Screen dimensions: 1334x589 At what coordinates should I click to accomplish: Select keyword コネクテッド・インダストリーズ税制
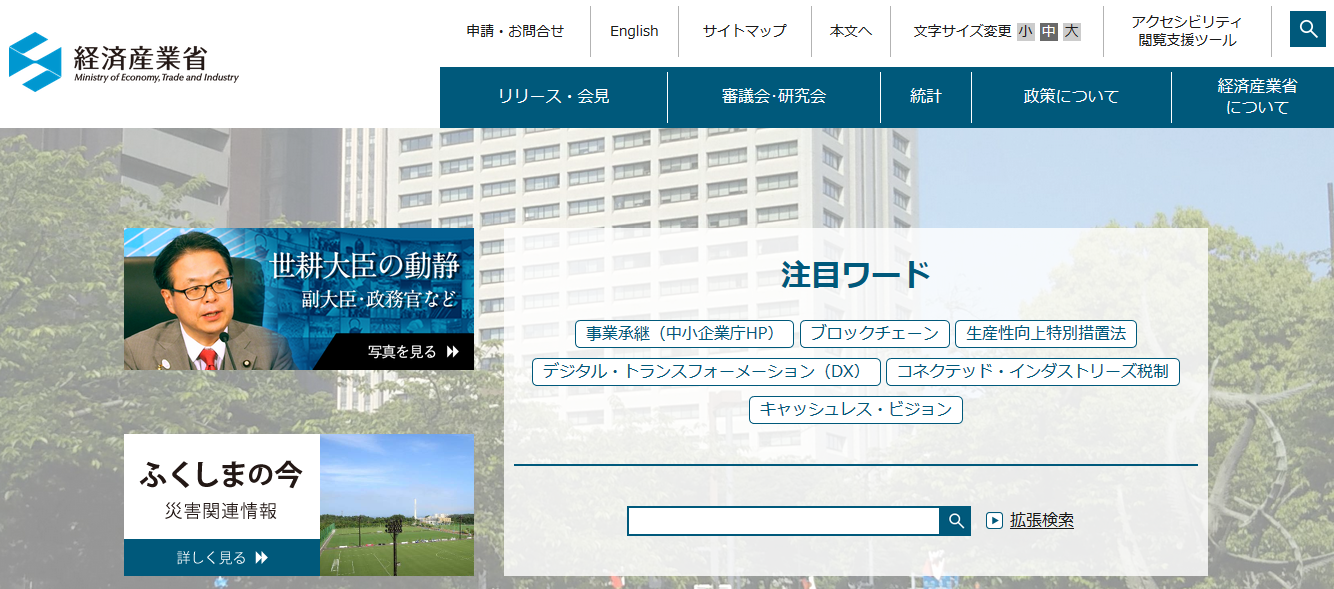coord(1033,372)
